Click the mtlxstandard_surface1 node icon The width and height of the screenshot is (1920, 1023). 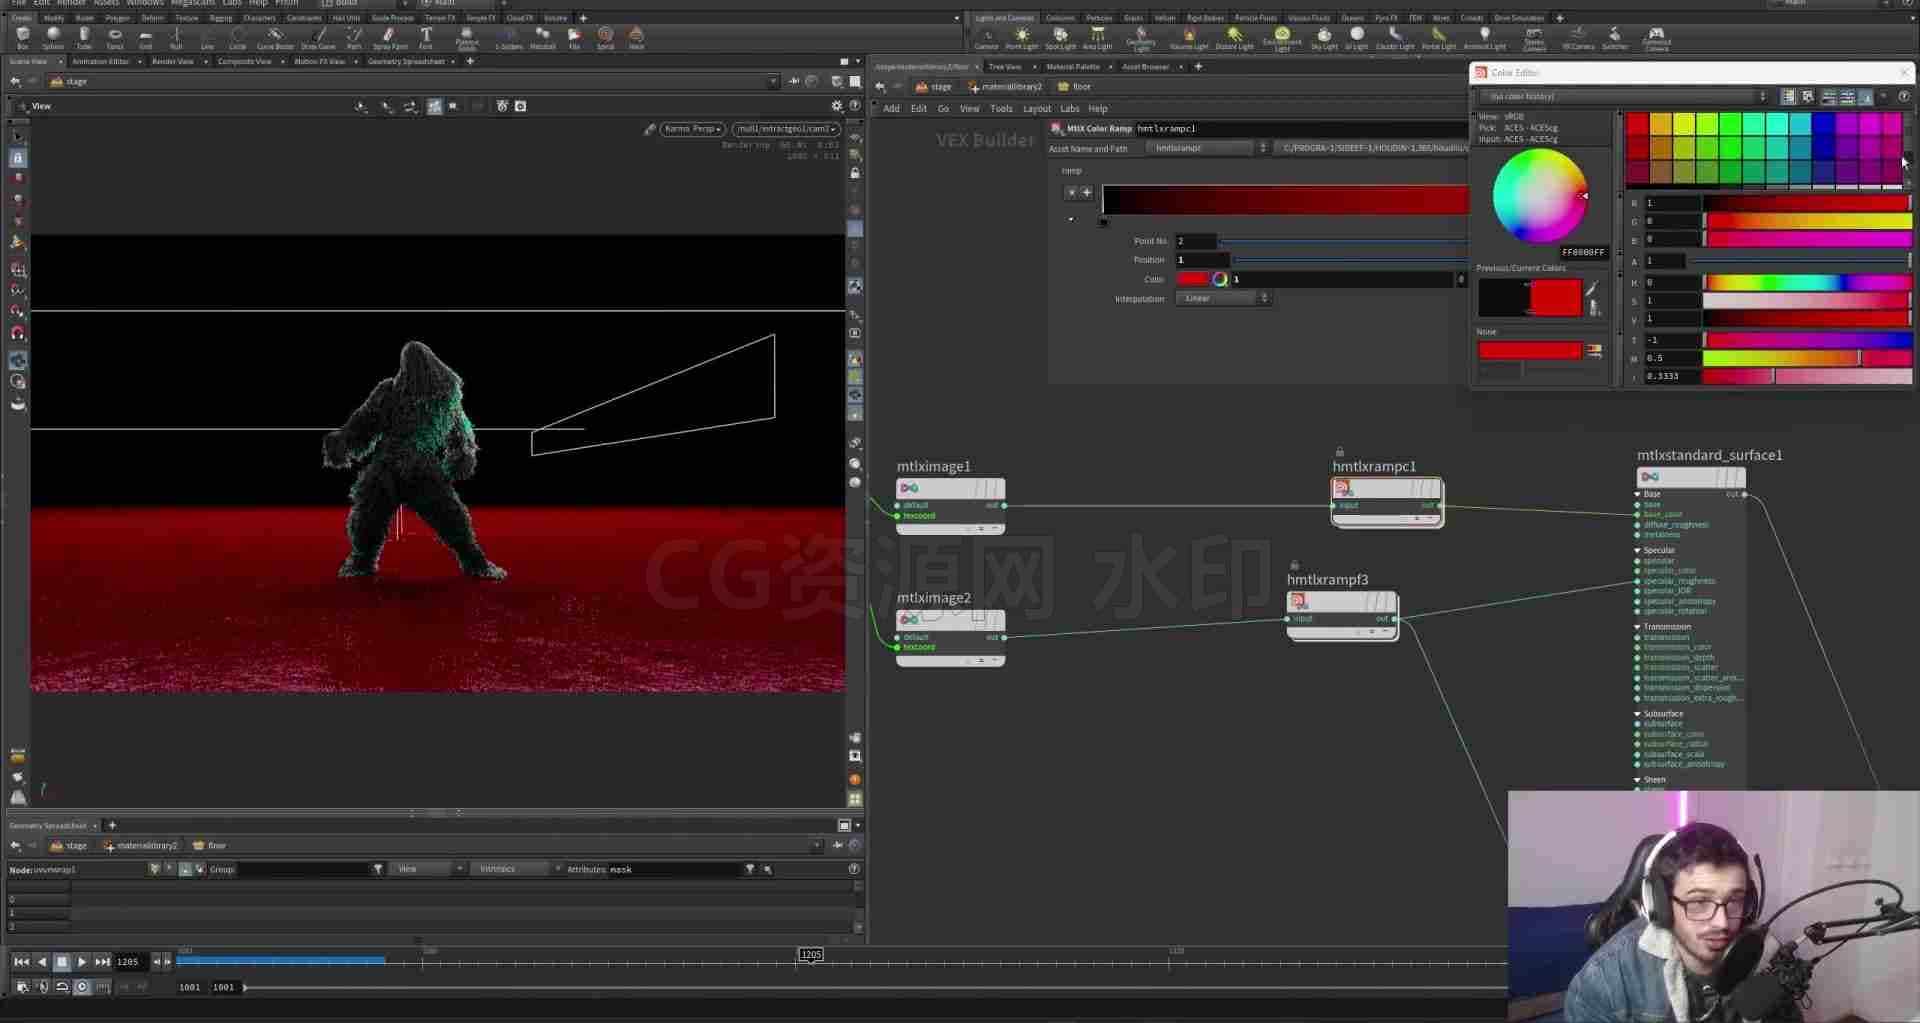click(x=1650, y=477)
